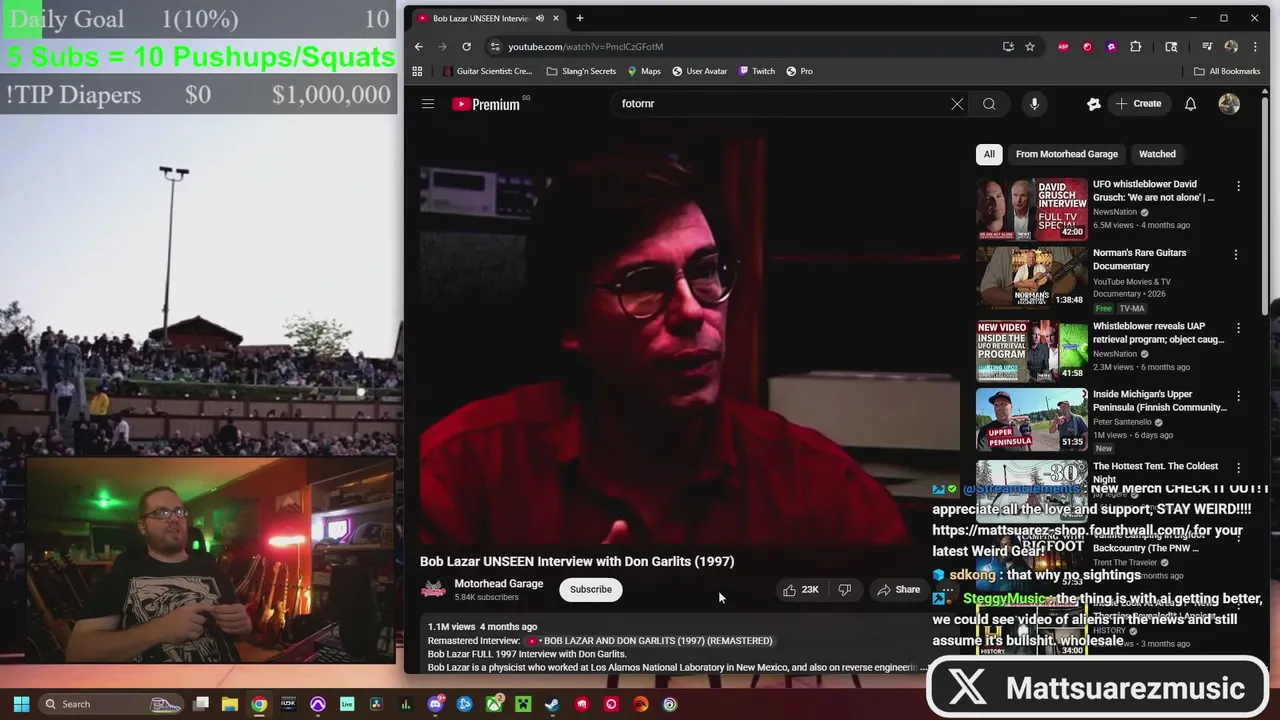
Task: Select the From Motorhead Garage chip
Action: (1067, 154)
